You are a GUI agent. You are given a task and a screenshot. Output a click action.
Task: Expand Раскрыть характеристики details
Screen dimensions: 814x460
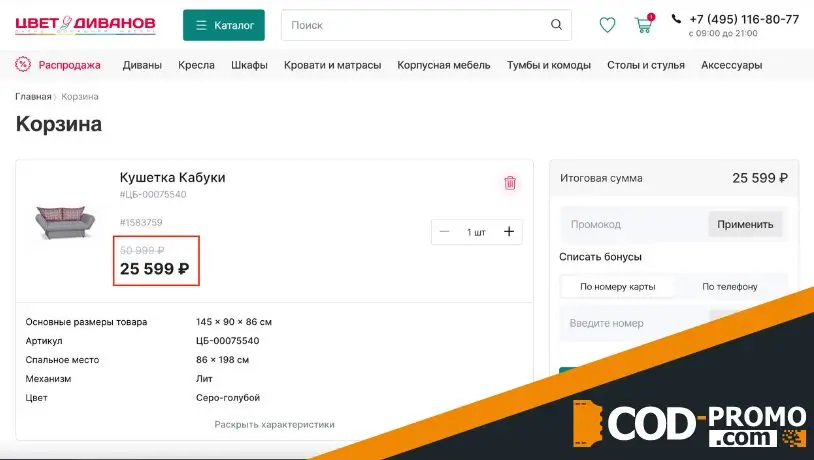275,425
